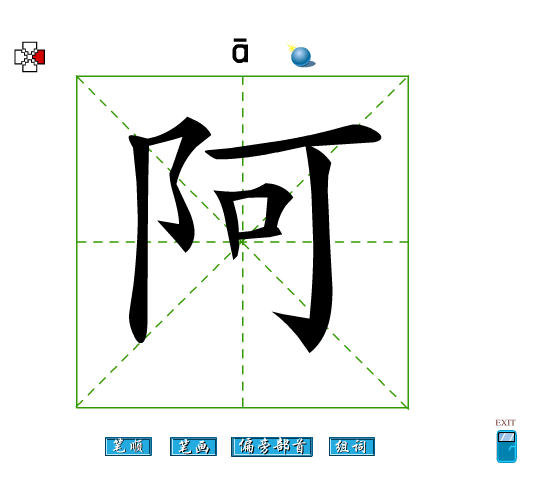Open the 笔画 strokes button

(193, 447)
